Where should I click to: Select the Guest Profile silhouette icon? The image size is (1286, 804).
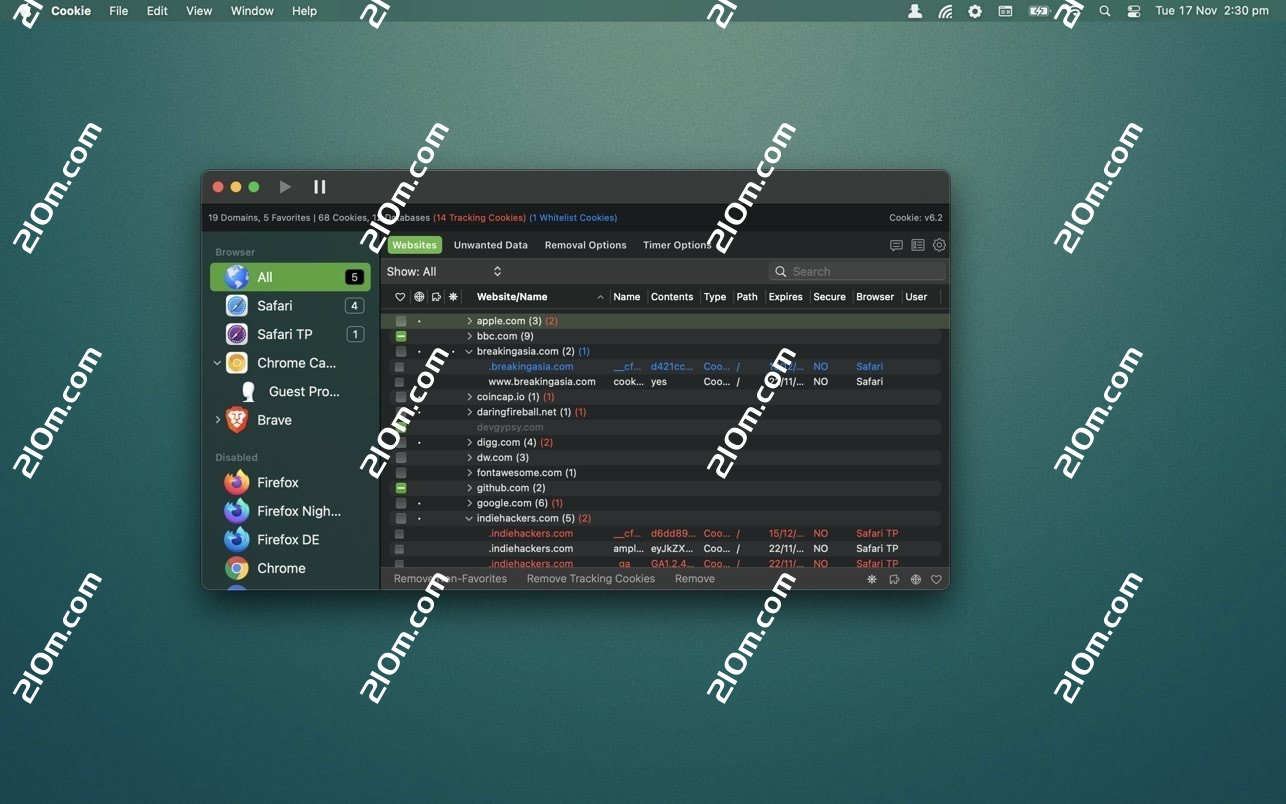point(249,391)
